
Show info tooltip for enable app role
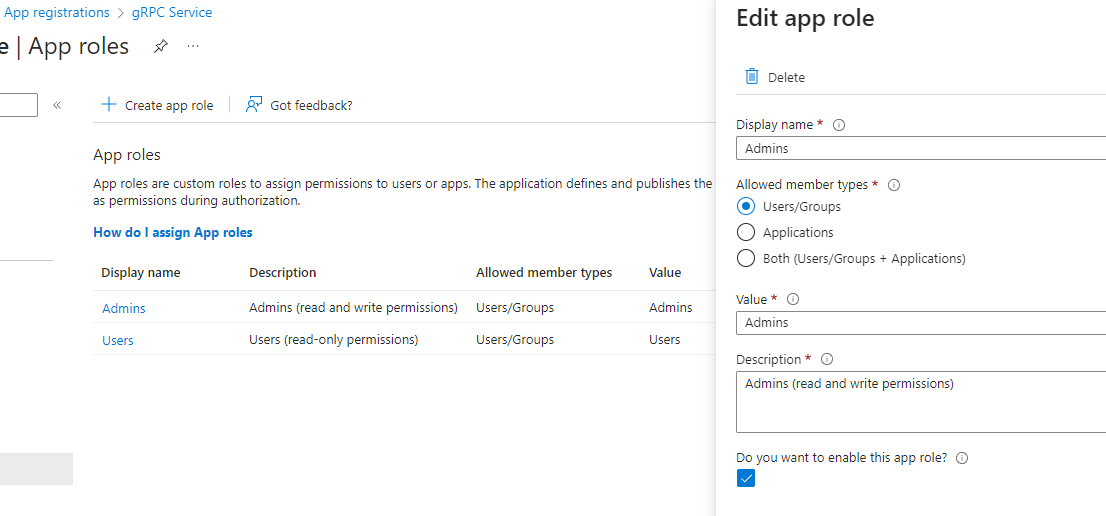click(962, 458)
